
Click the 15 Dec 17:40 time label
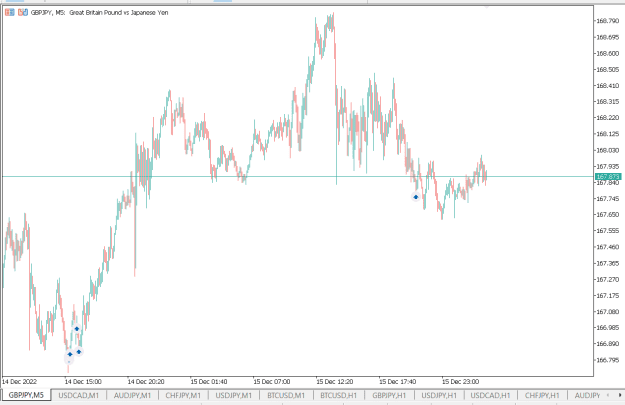pos(397,382)
